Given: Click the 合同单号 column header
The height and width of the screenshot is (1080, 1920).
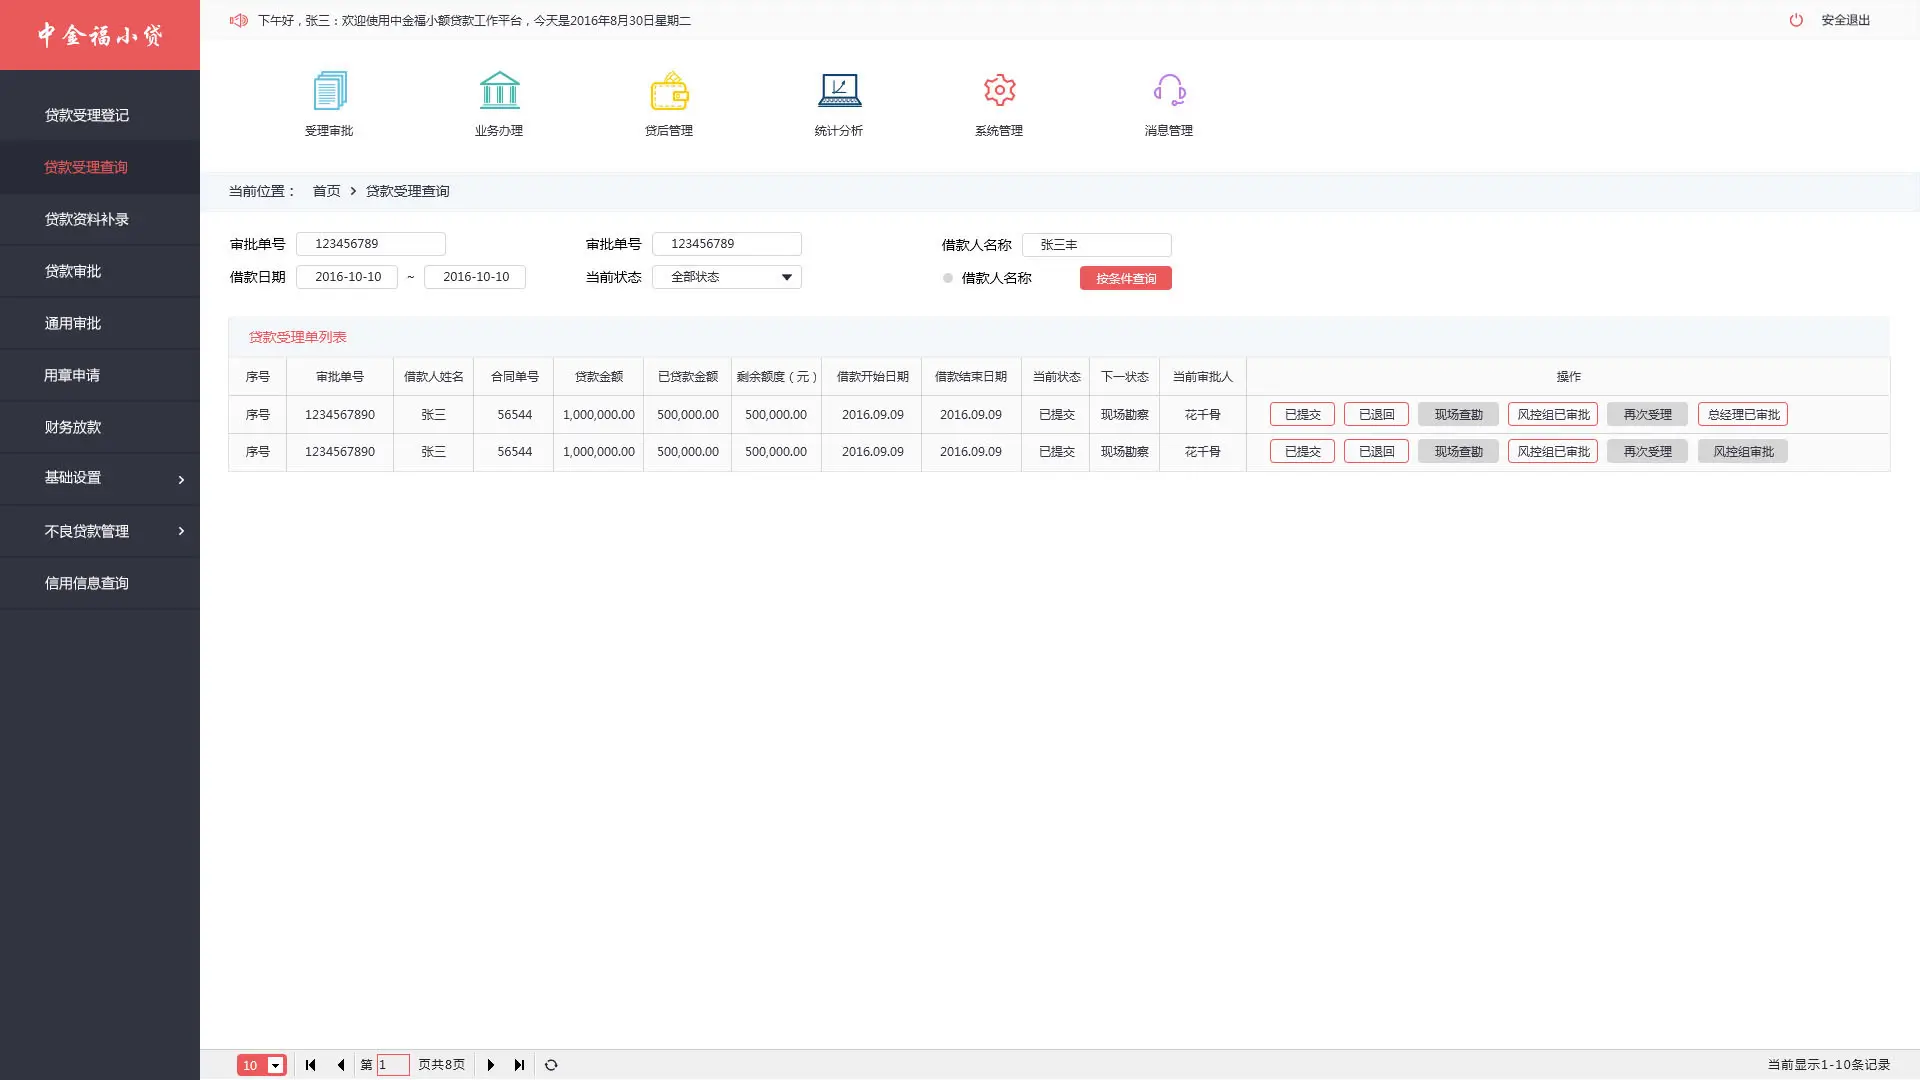Looking at the screenshot, I should 515,377.
